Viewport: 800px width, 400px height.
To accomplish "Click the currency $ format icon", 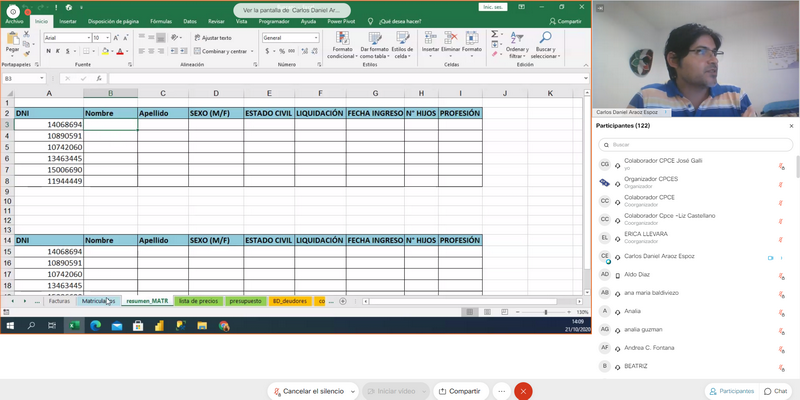I will (x=267, y=51).
